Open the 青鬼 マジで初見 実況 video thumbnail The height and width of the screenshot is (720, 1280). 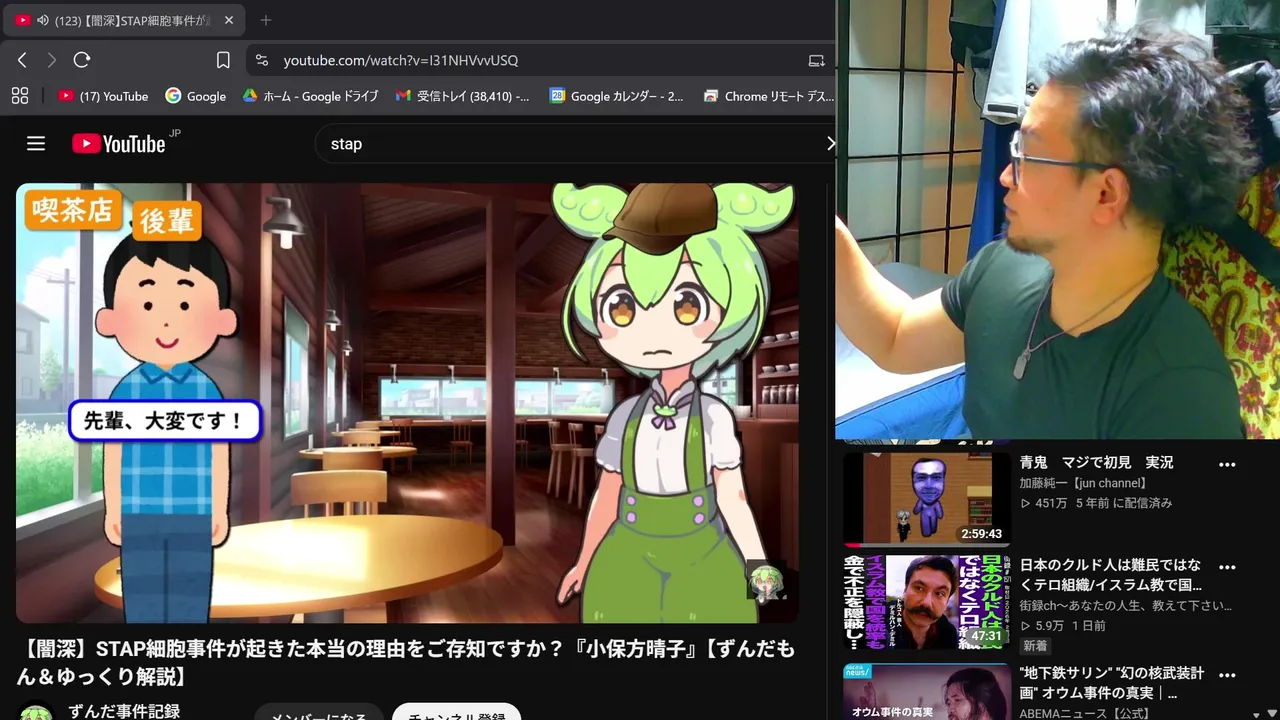(x=926, y=499)
